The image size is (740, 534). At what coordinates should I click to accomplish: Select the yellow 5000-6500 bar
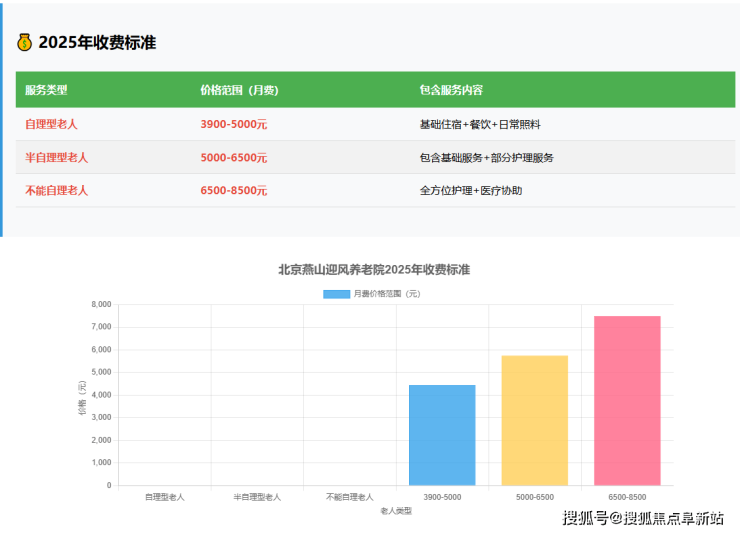[x=534, y=420]
